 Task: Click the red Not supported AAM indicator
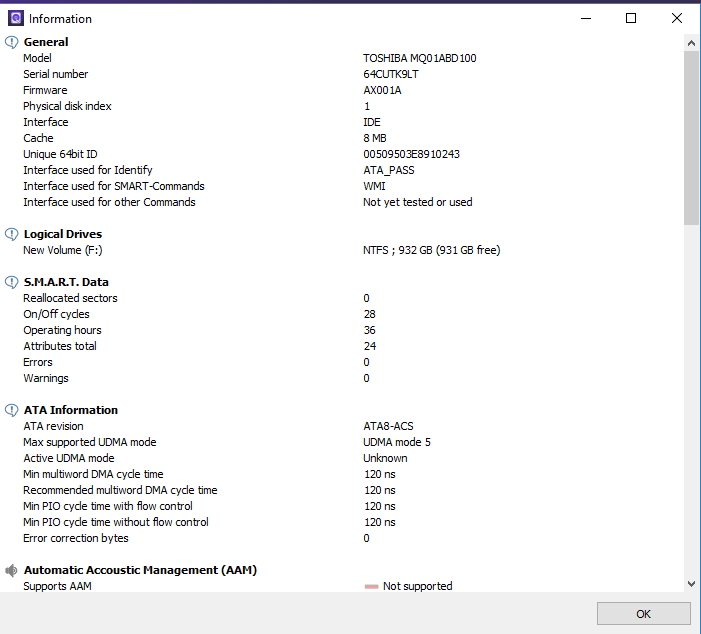coord(371,587)
